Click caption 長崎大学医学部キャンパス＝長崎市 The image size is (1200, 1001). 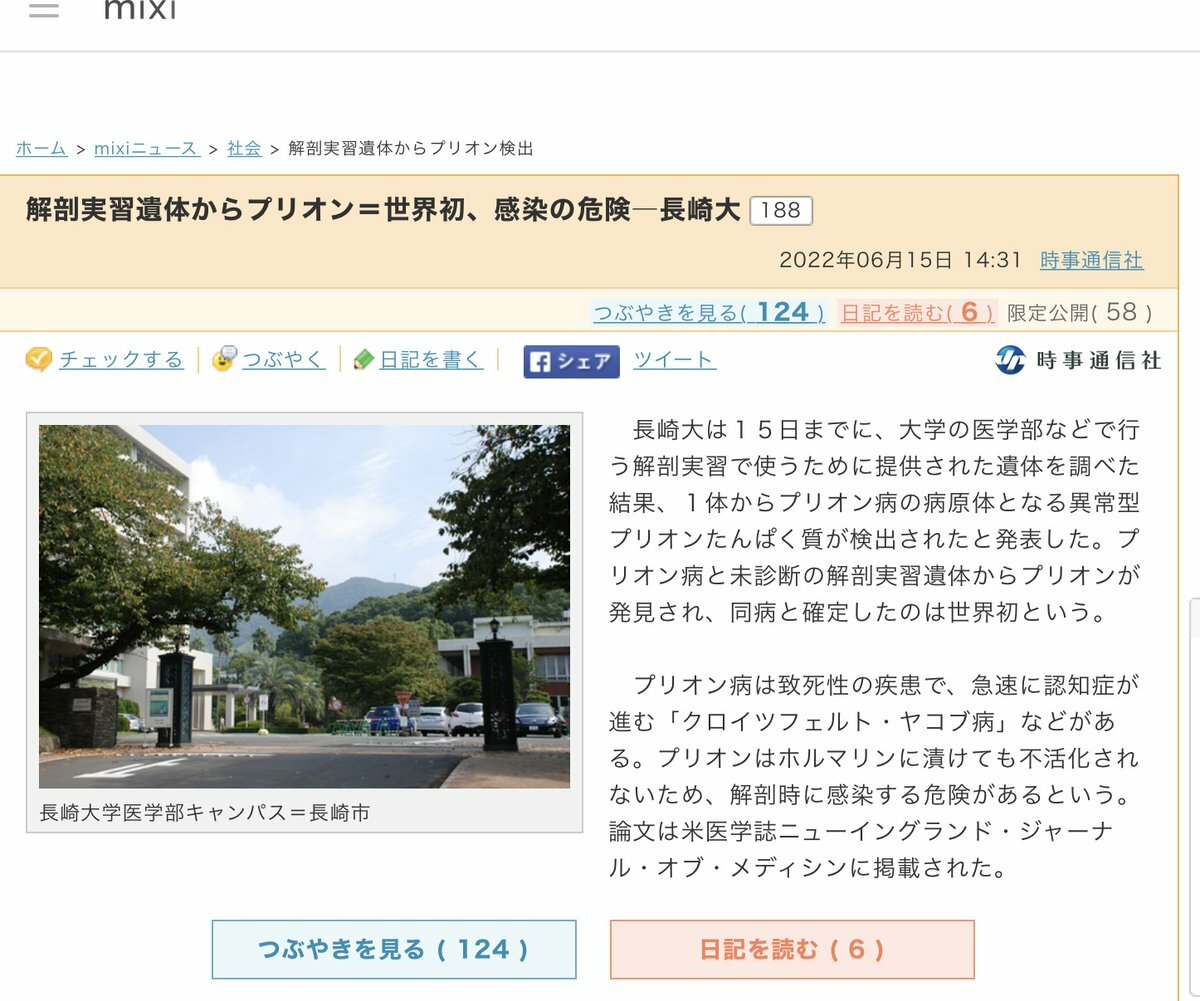tap(205, 813)
